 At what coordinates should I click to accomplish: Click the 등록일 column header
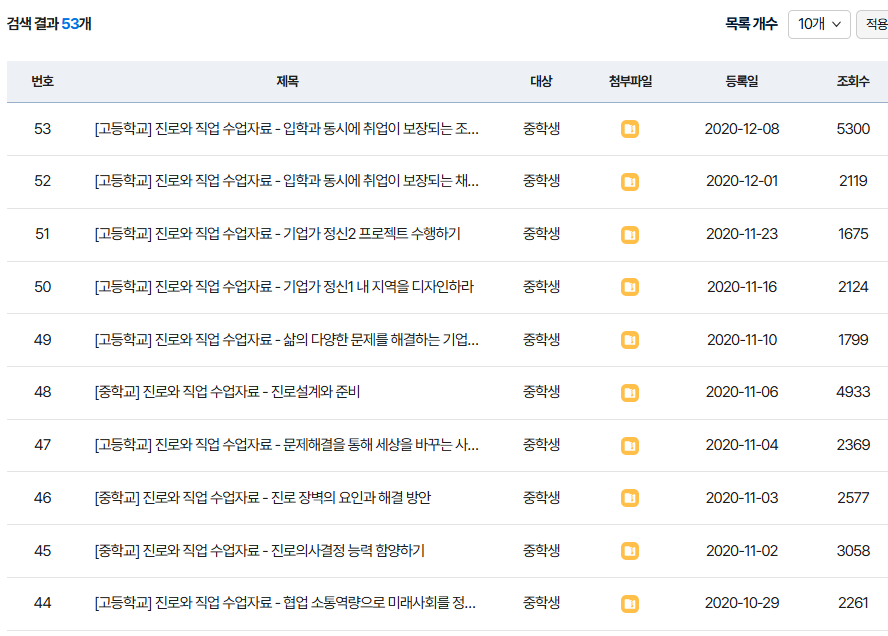coord(742,81)
